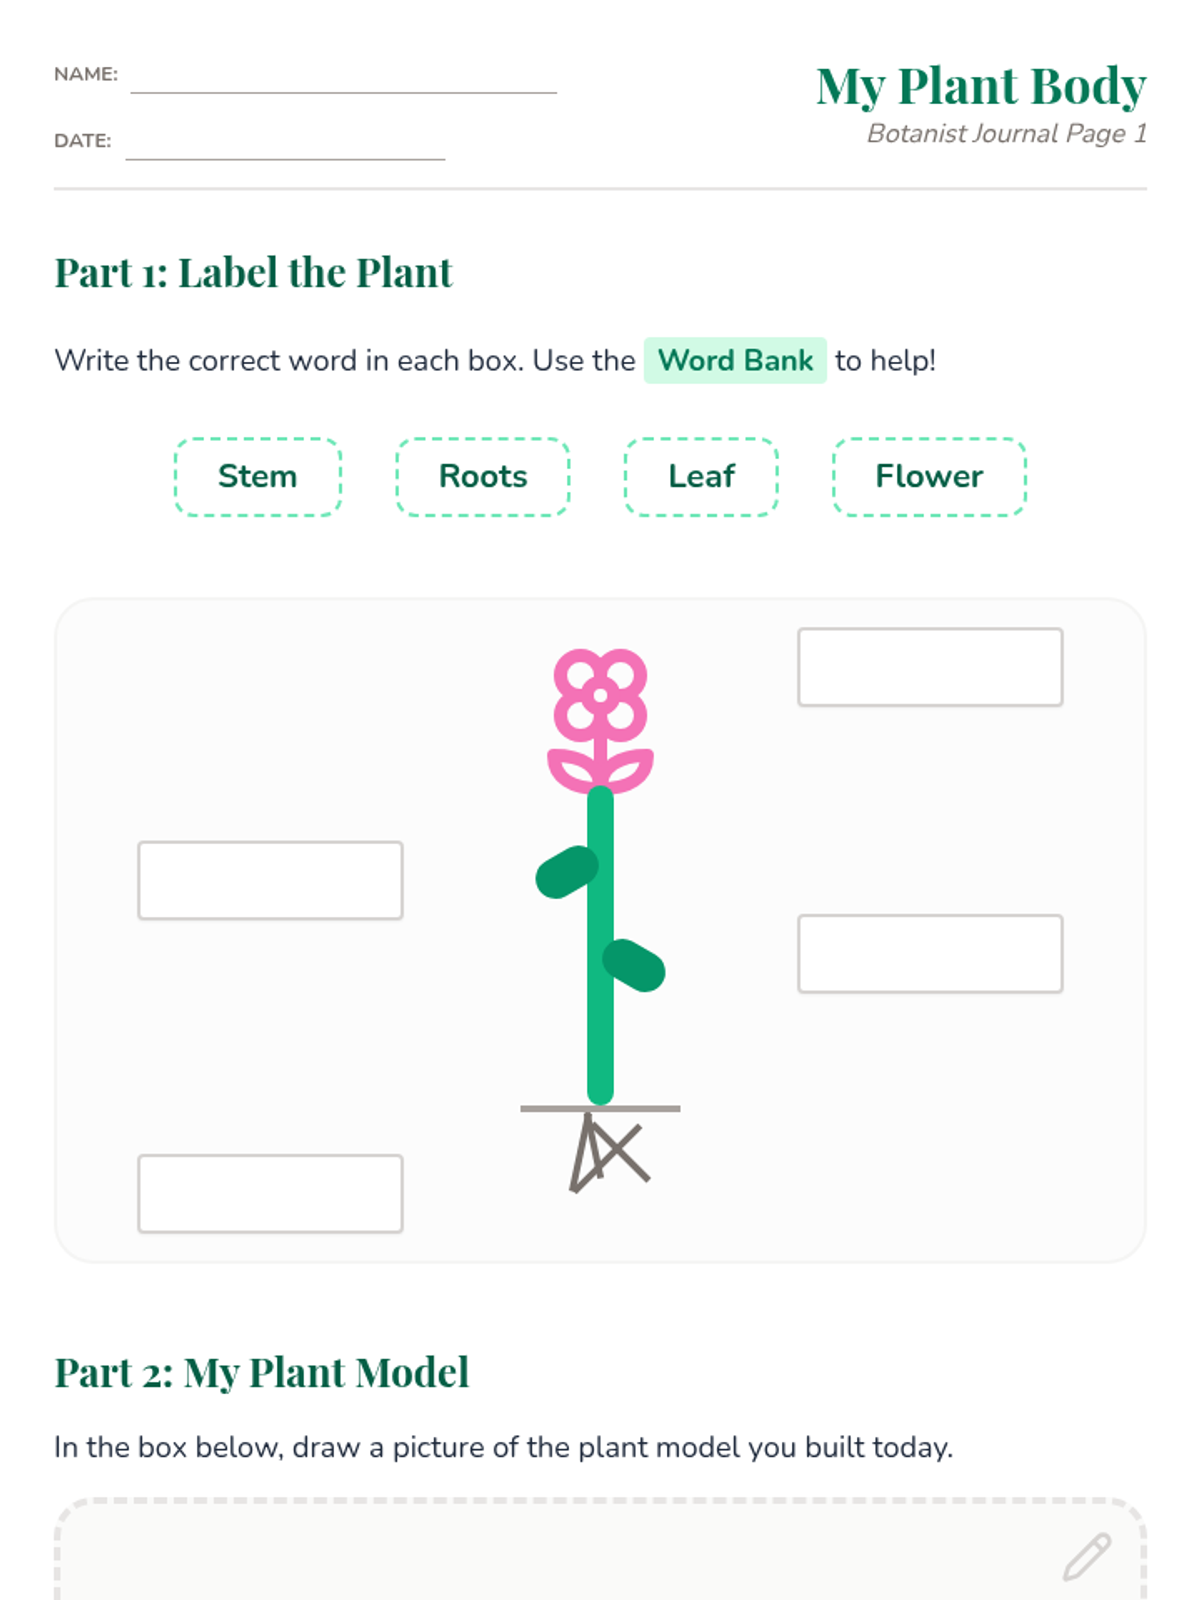Click the upper left leaf on the stem

[x=567, y=872]
